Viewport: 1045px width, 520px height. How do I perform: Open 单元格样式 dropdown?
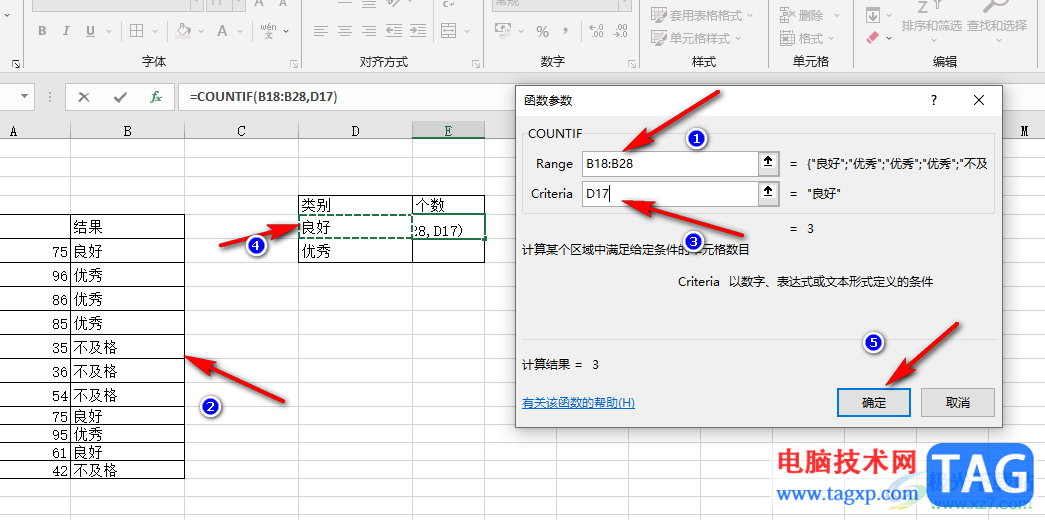point(695,39)
